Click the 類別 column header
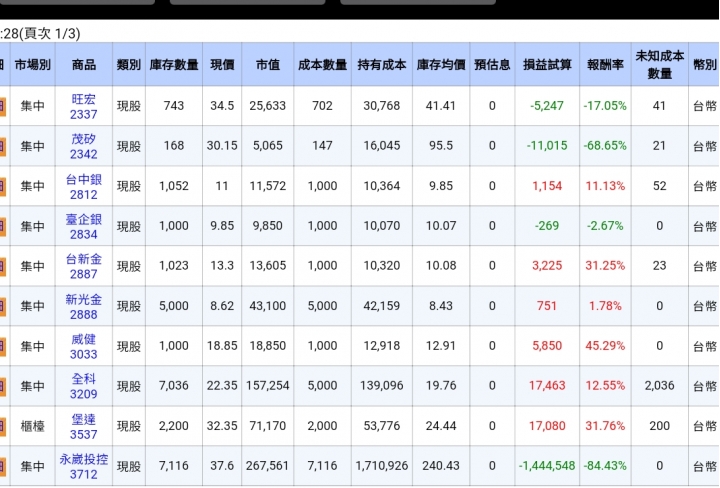 (x=129, y=65)
